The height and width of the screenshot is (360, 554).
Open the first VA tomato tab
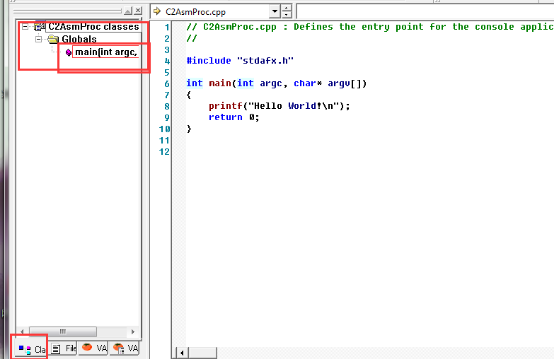pyautogui.click(x=94, y=348)
